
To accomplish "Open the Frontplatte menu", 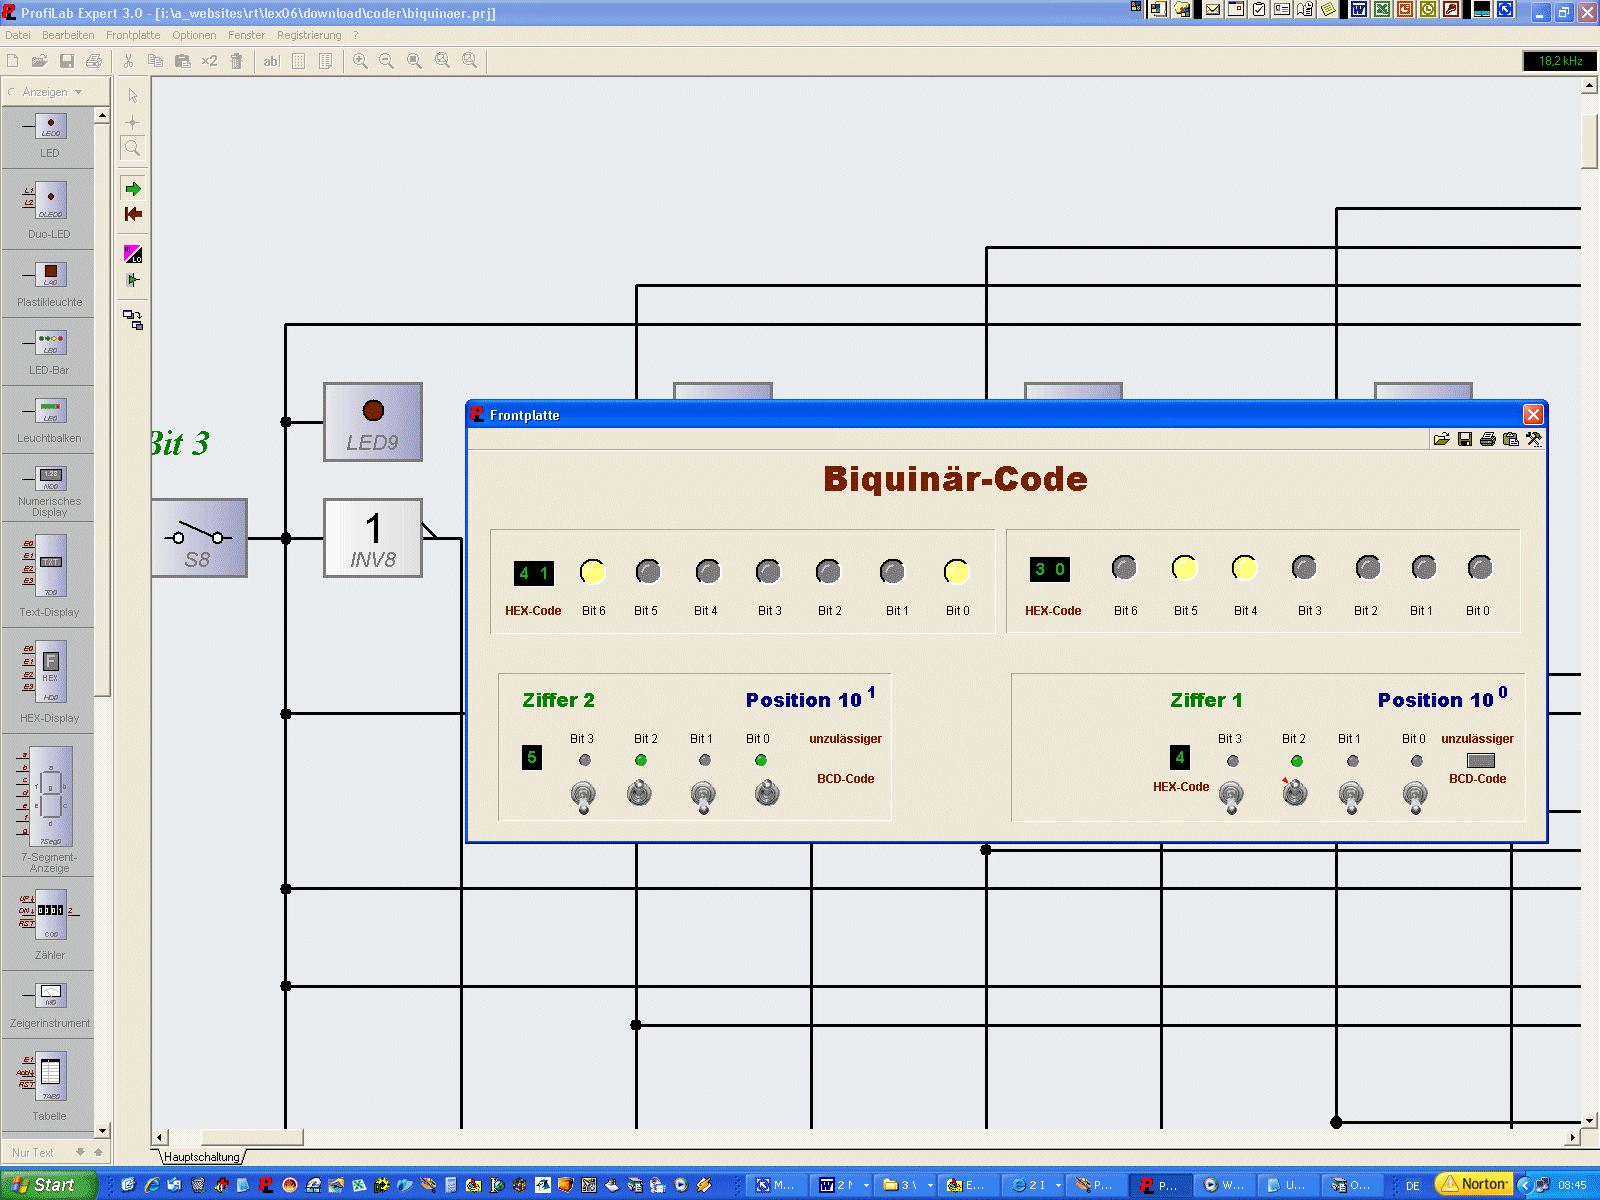I will click(133, 35).
